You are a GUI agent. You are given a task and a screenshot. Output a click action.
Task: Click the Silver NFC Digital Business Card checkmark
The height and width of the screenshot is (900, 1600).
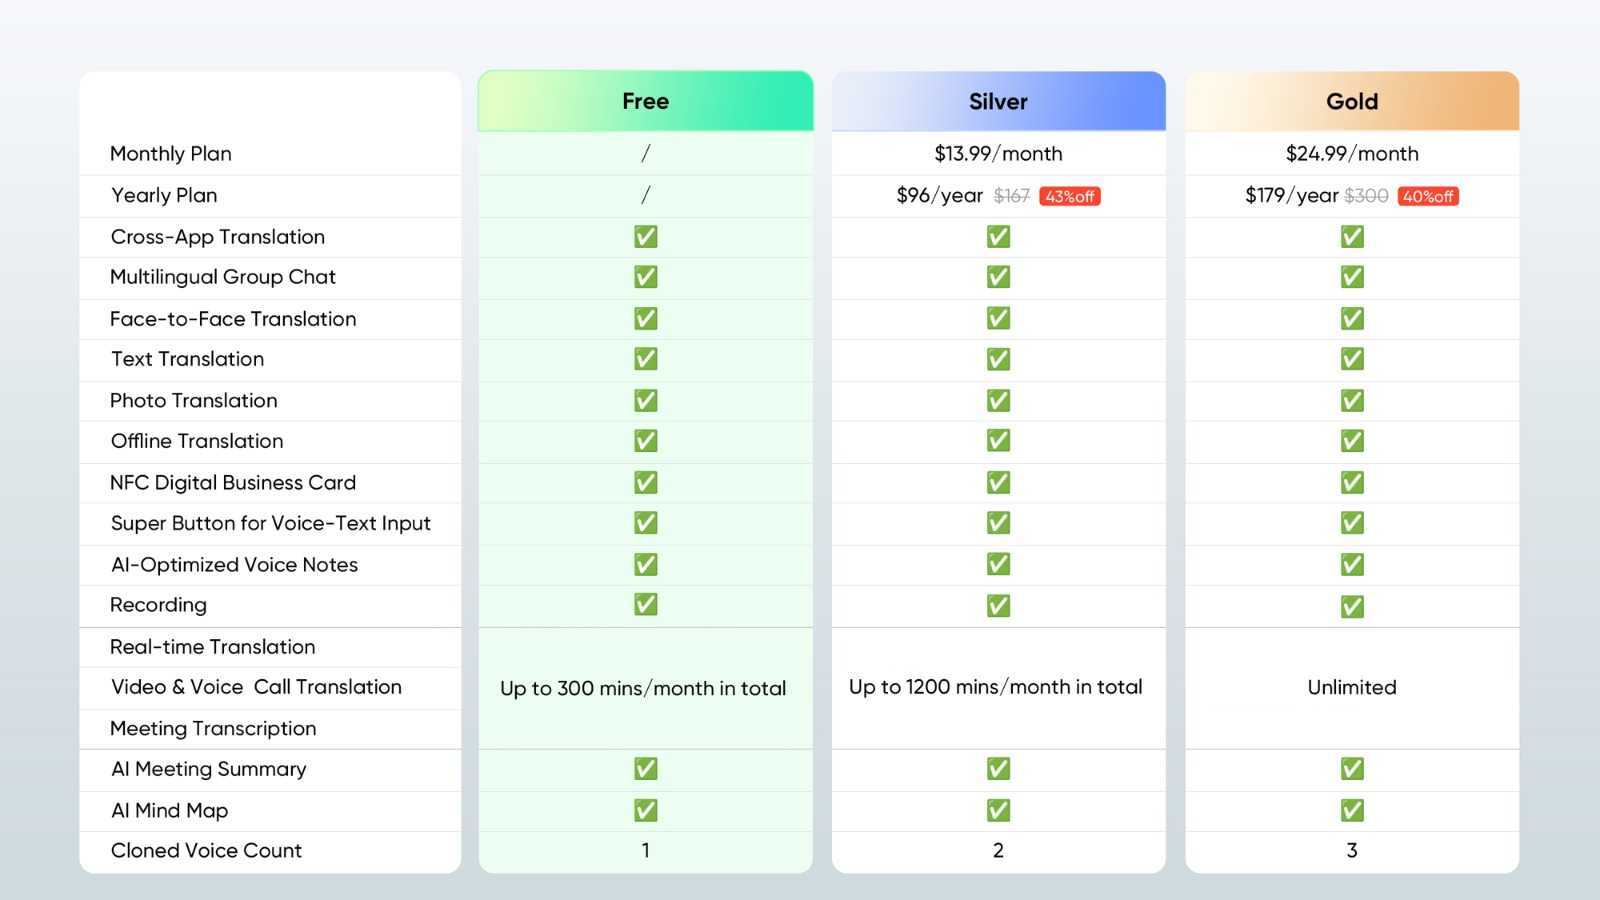coord(998,483)
